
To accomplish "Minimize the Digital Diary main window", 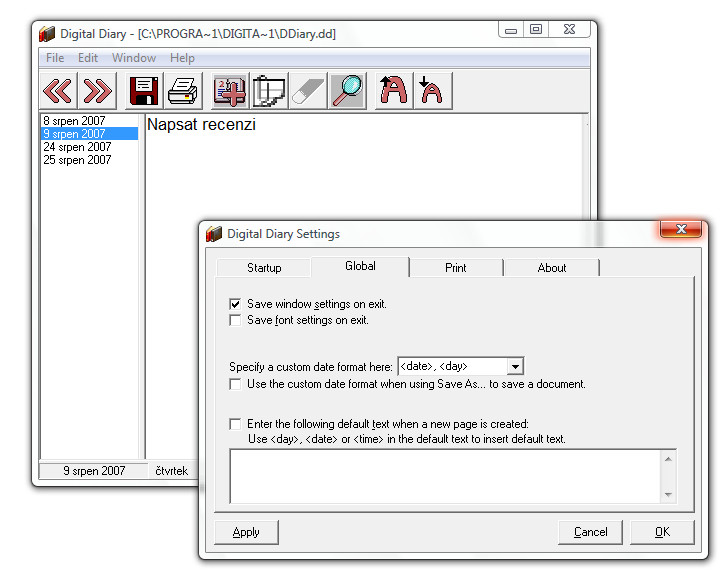I will (x=511, y=30).
